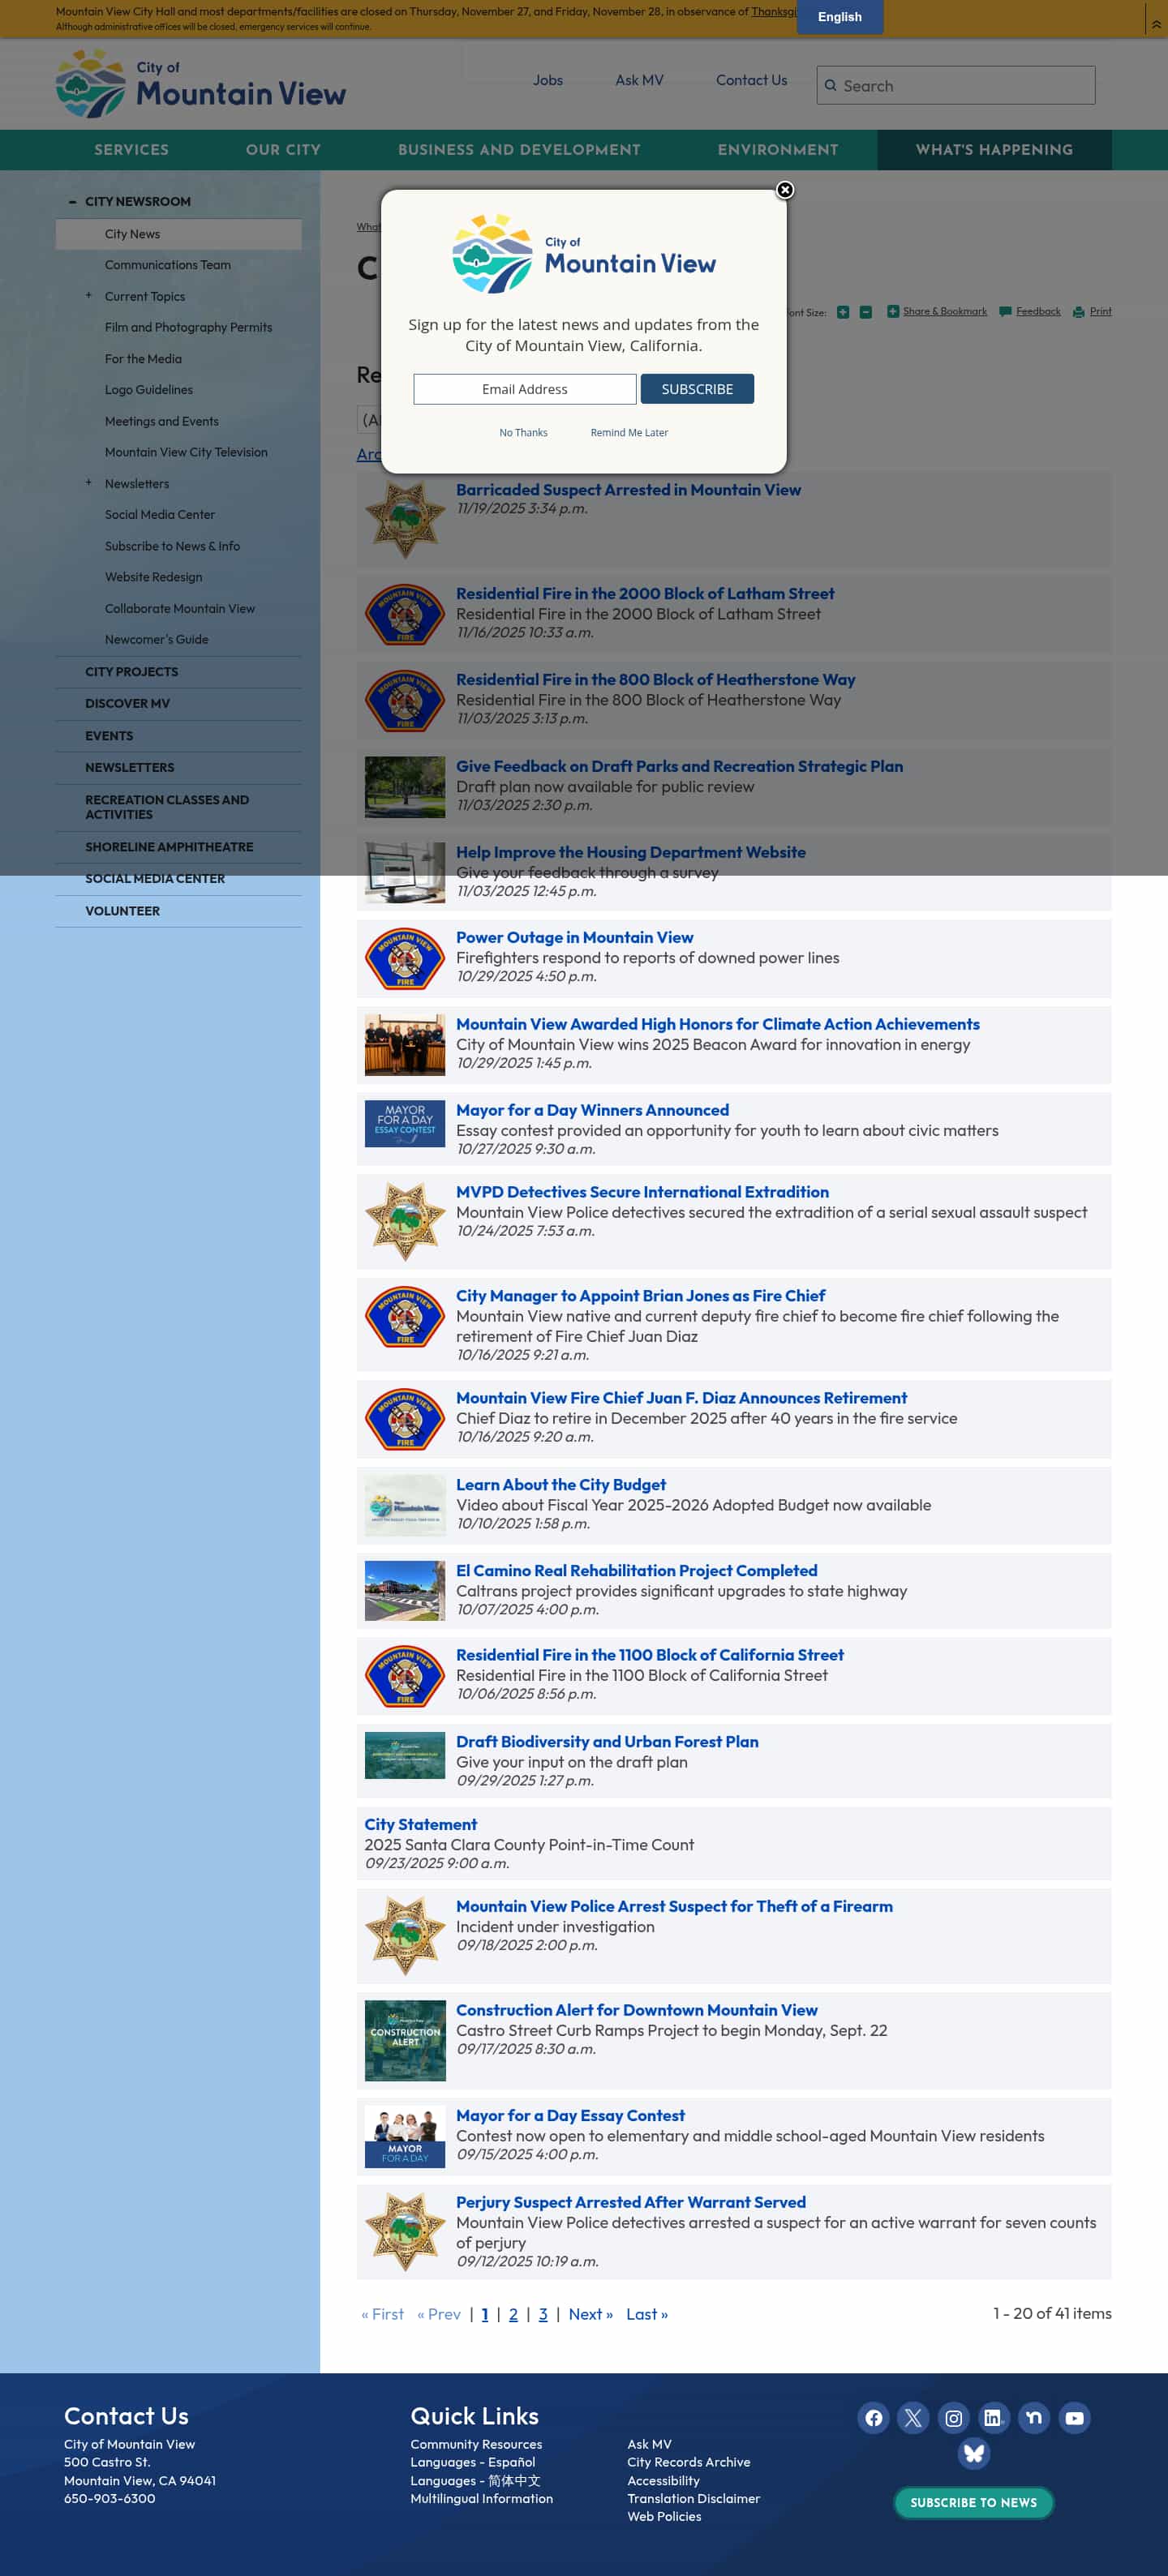Viewport: 1168px width, 2576px height.
Task: Open the city's Nextdoor page
Action: coord(1033,2417)
